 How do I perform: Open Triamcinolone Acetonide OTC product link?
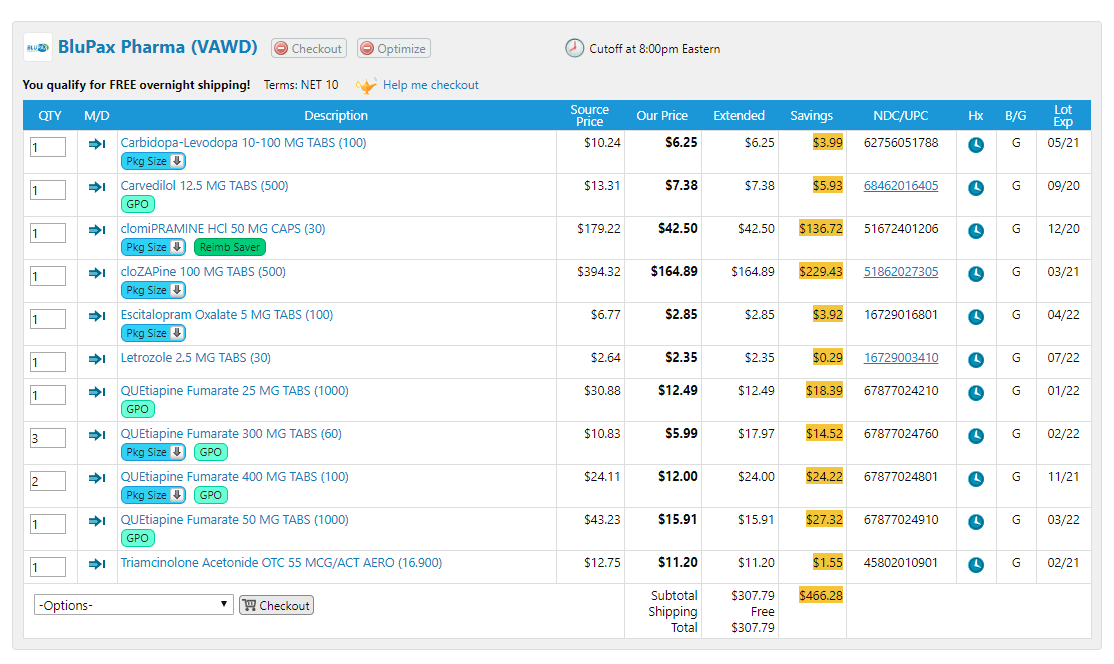(x=281, y=562)
